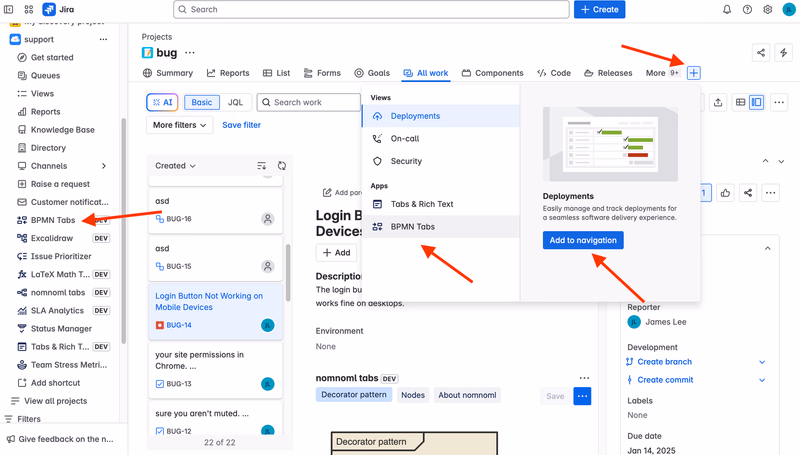
Task: Go to previous issue with up chevron
Action: click(765, 161)
